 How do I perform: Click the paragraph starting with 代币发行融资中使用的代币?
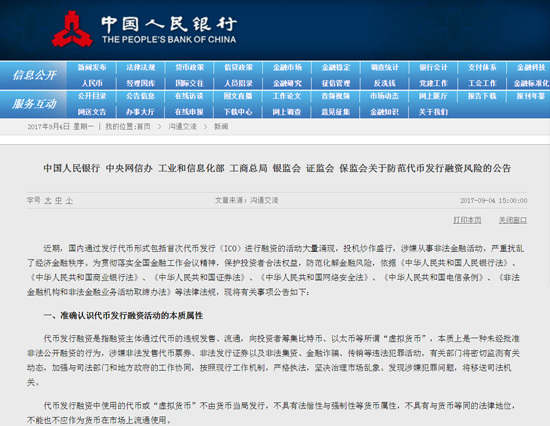272,413
